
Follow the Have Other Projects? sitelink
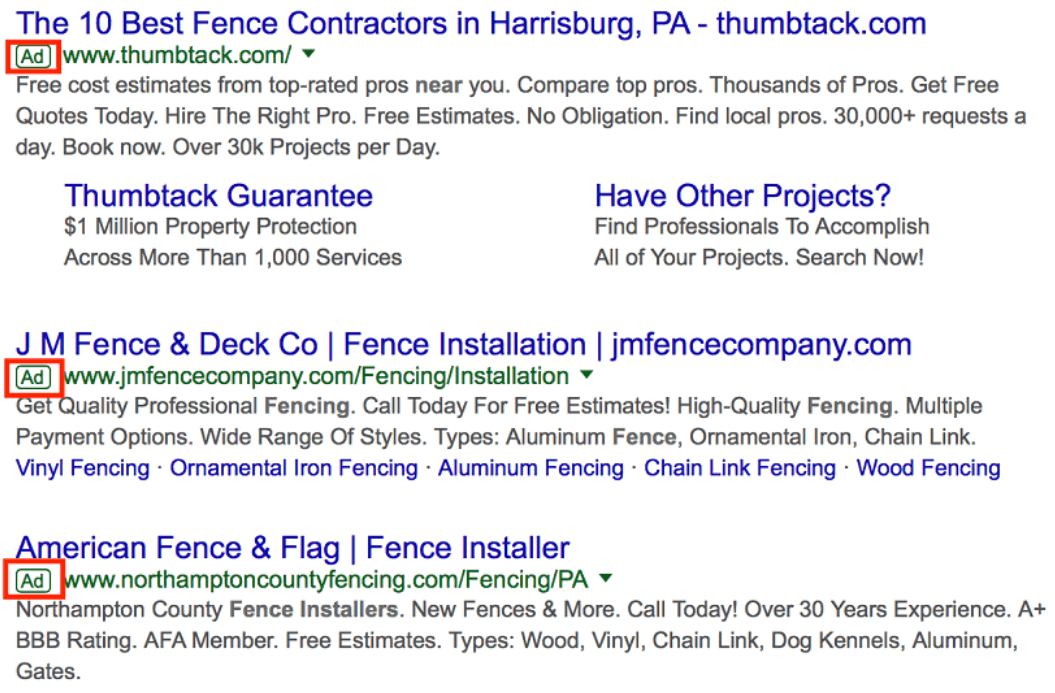pos(742,195)
